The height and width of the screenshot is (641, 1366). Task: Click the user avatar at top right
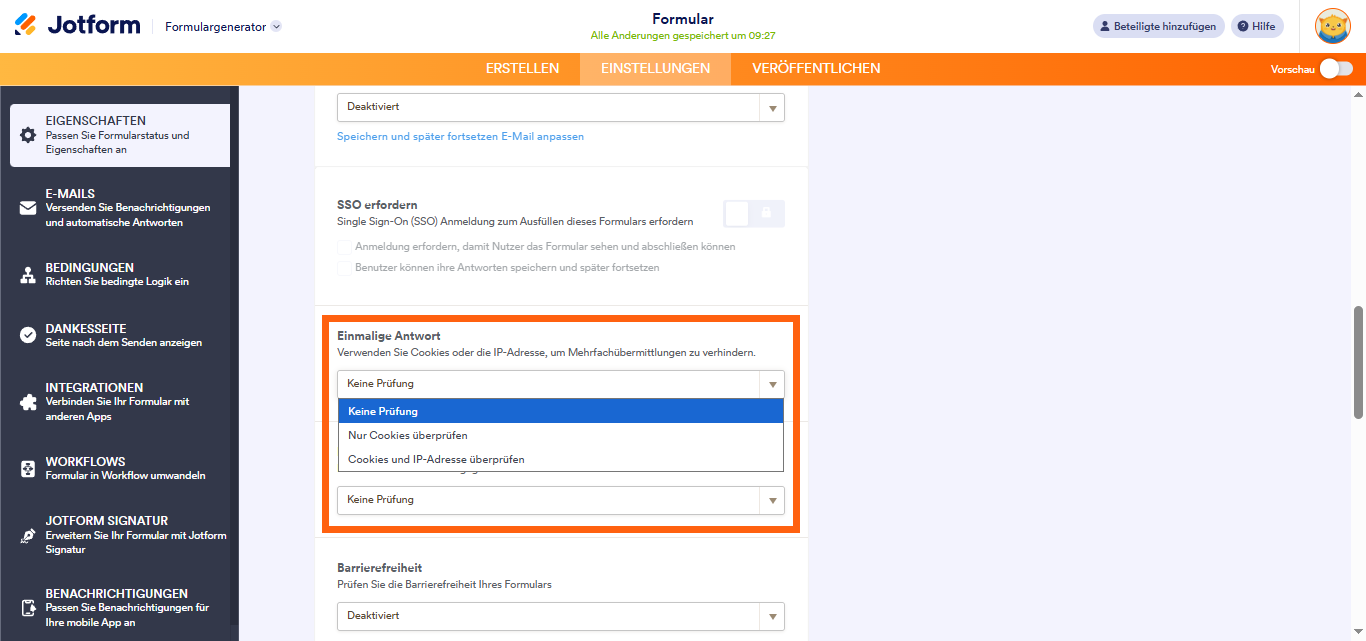click(1332, 26)
